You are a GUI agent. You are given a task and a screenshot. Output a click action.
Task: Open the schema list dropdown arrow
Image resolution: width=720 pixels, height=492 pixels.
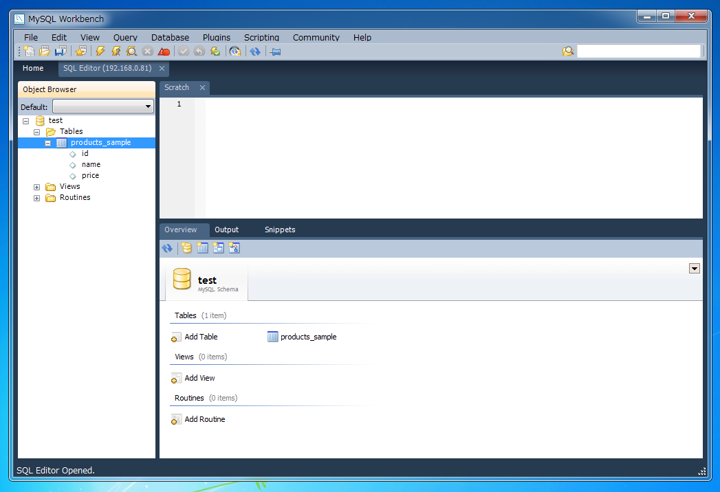tap(694, 269)
